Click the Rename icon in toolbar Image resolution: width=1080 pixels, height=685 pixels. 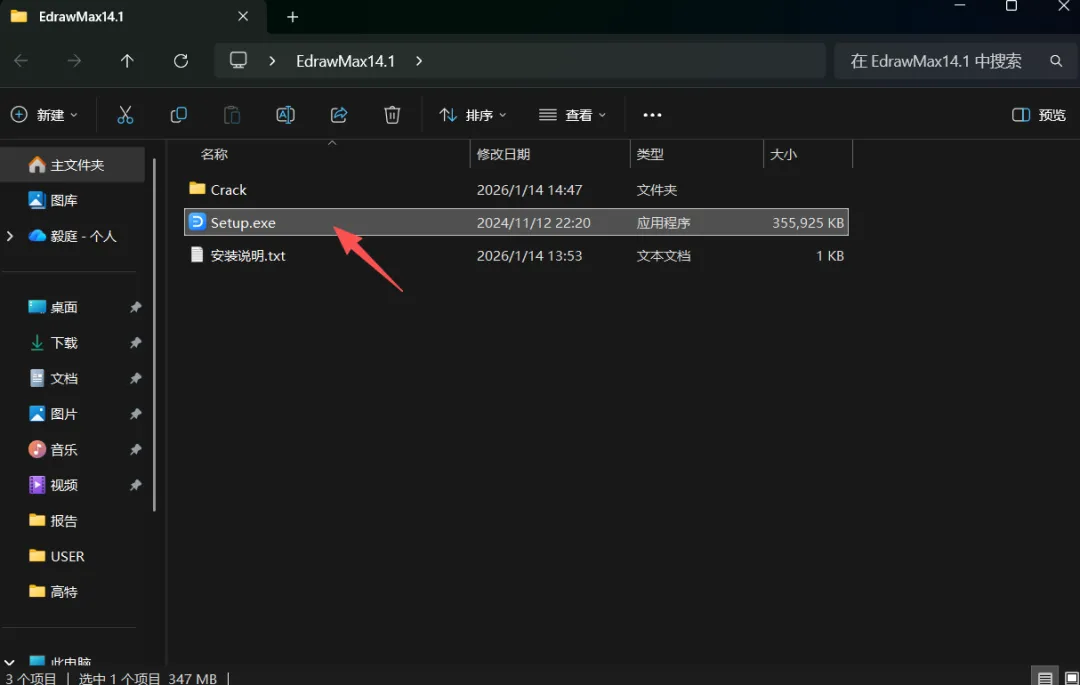point(285,115)
